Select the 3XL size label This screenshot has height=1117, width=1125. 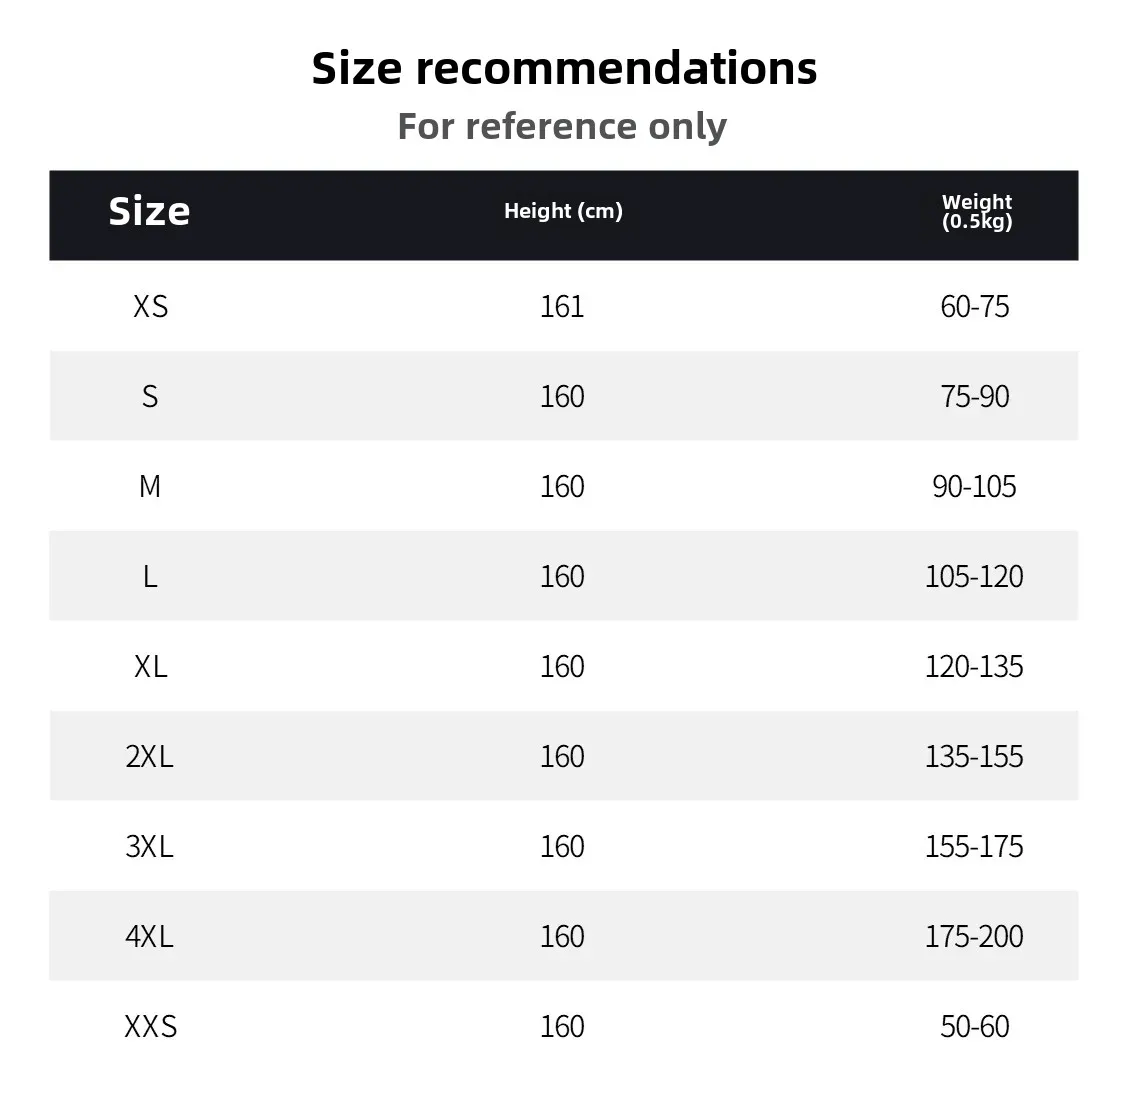(x=150, y=846)
